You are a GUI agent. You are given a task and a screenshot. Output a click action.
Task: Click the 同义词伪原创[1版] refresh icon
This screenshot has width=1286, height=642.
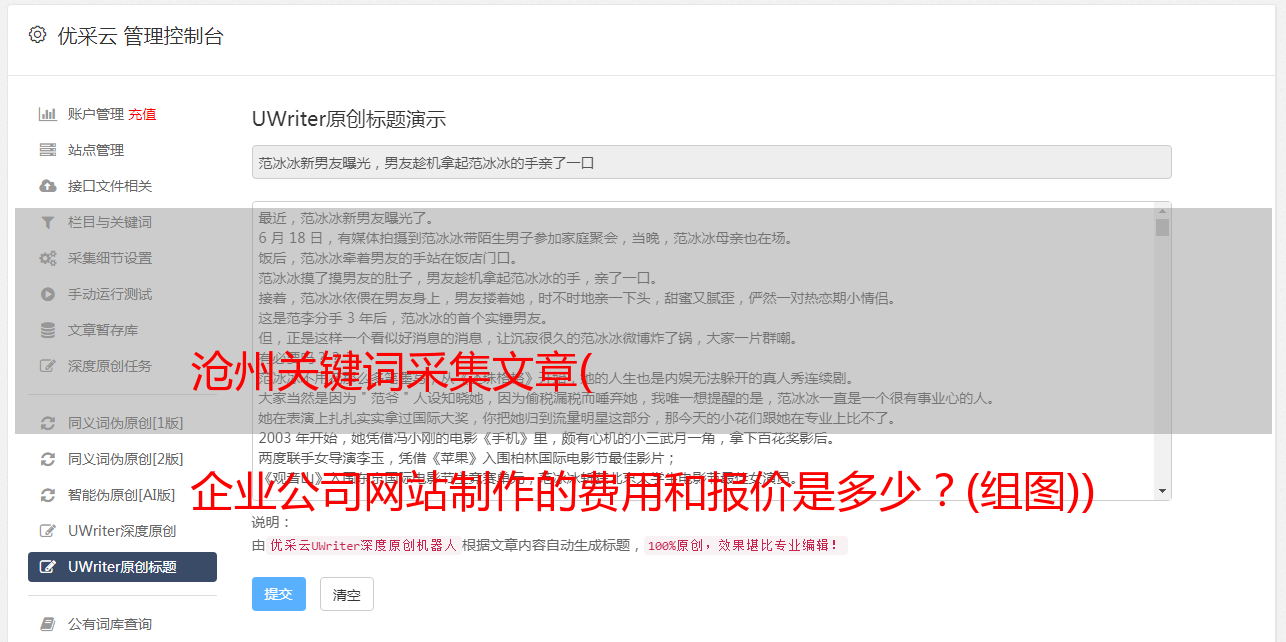coord(47,423)
